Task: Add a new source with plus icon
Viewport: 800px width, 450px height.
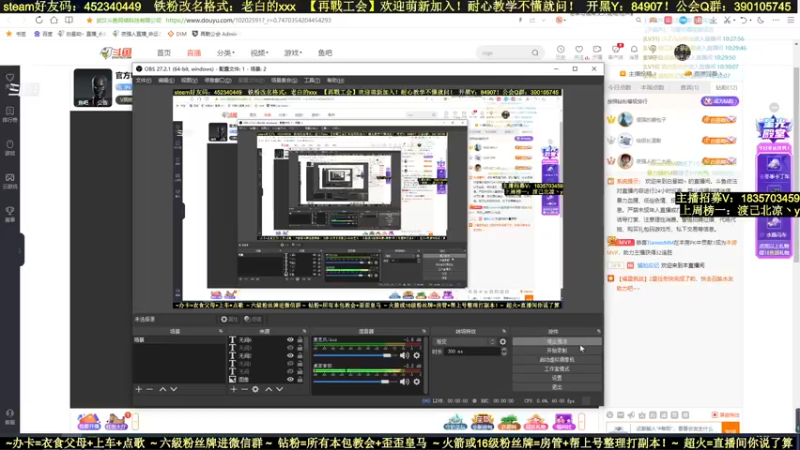Action: 234,389
